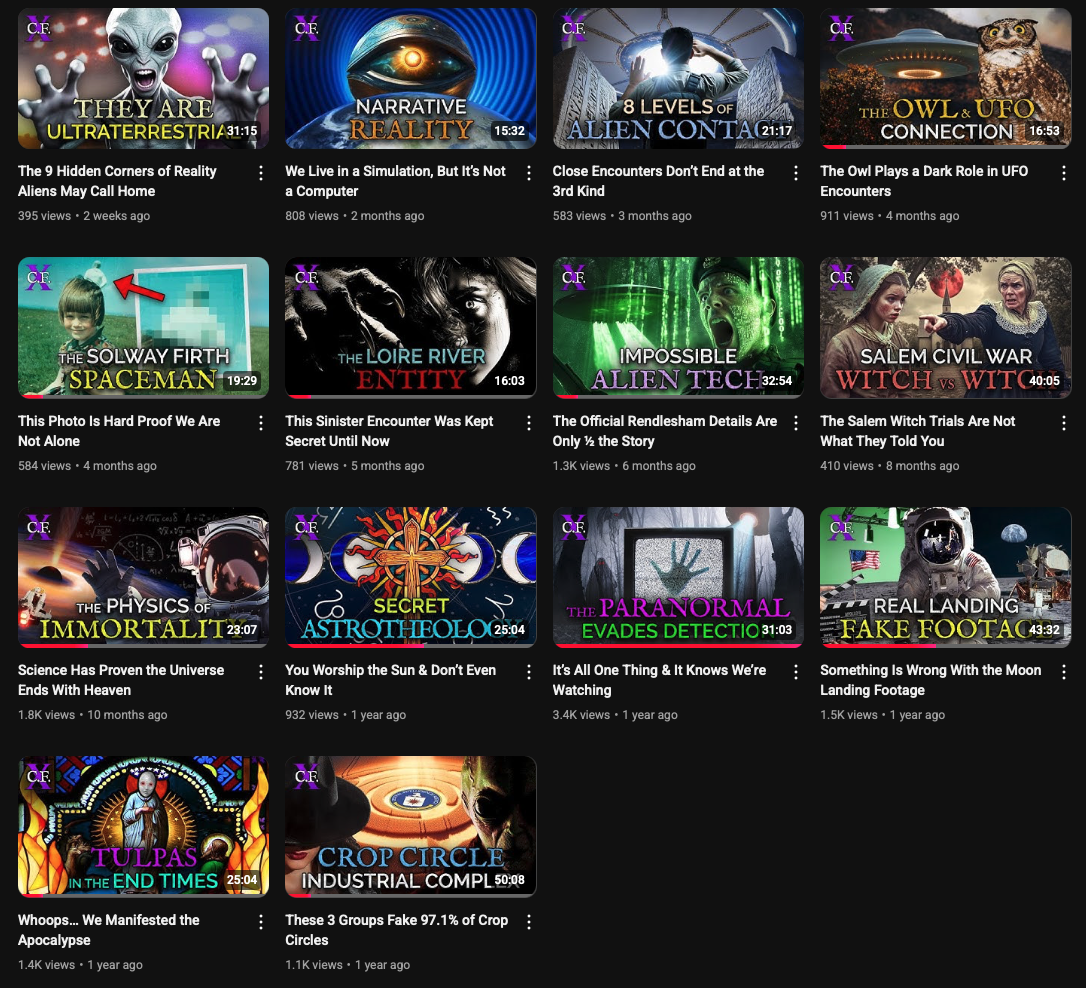Click title 'Science Has Proven the Universe Ends'
Image resolution: width=1086 pixels, height=988 pixels.
coord(121,680)
